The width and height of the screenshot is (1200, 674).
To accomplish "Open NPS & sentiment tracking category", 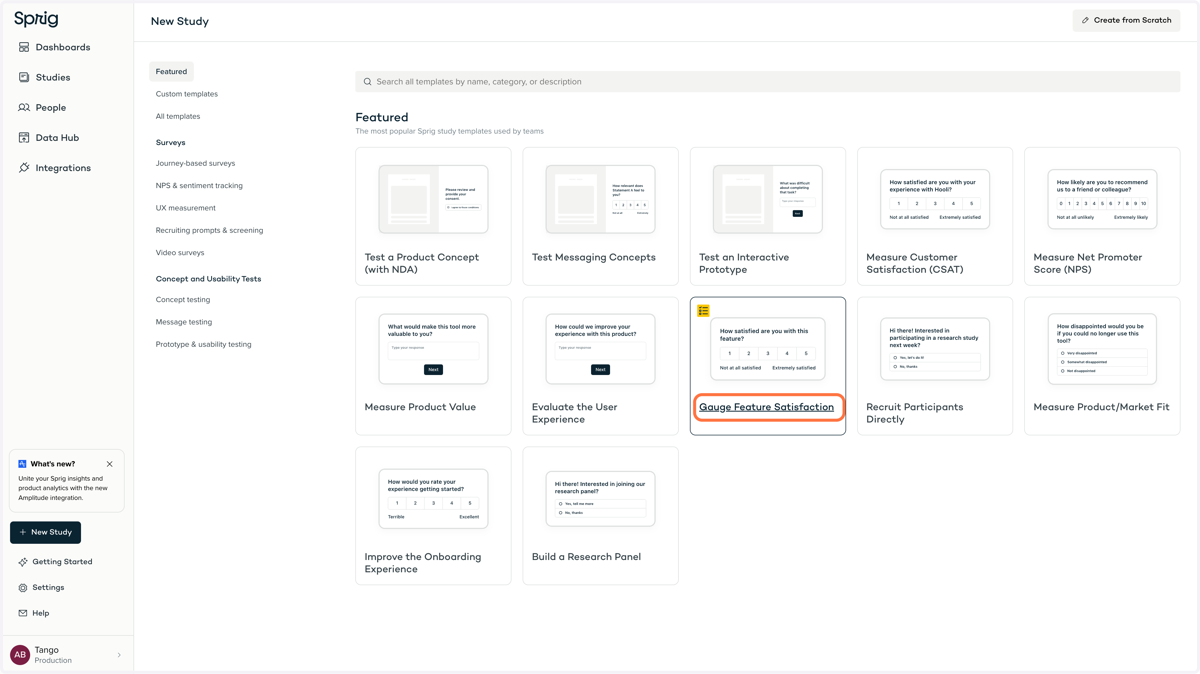I will pyautogui.click(x=199, y=186).
